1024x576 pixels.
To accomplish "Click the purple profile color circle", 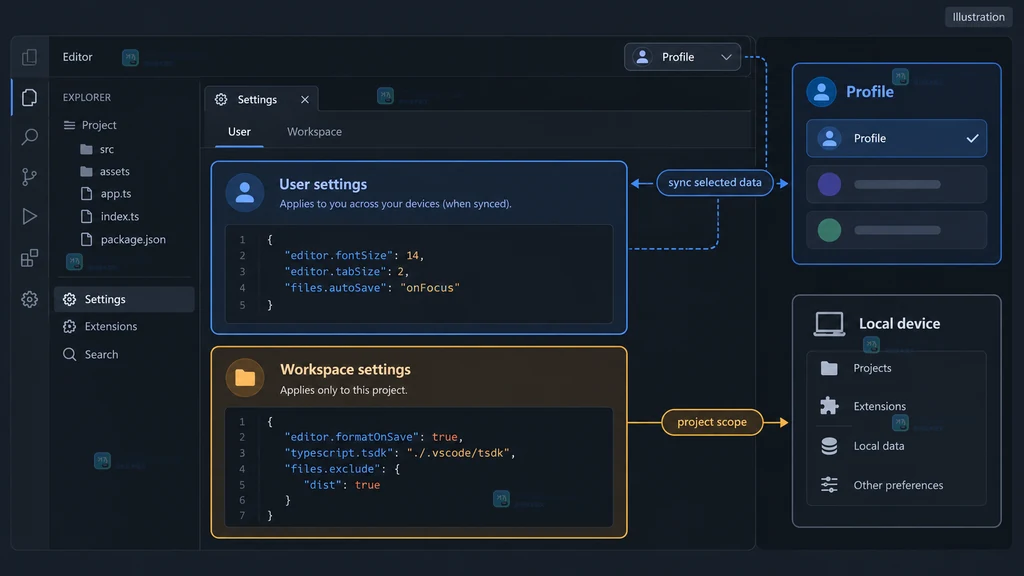I will (829, 184).
